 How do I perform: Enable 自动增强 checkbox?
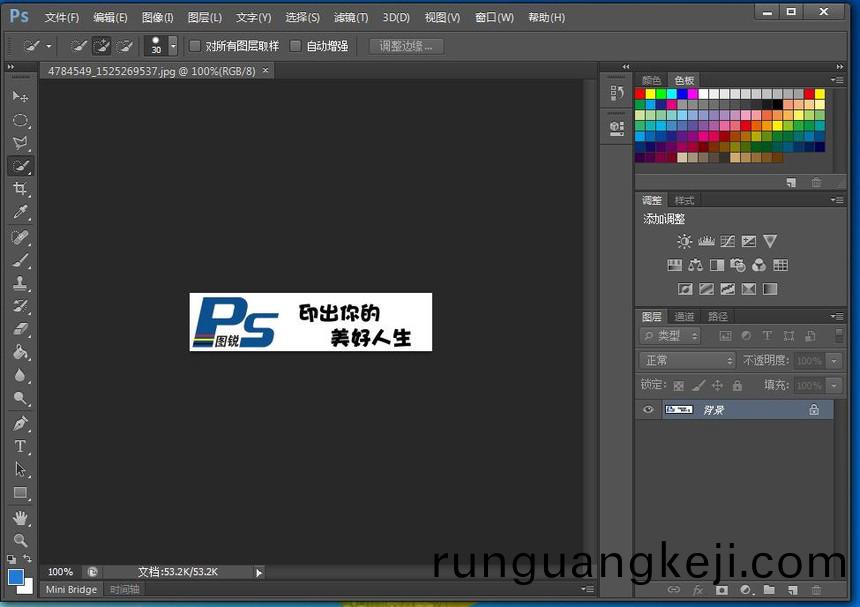coord(295,46)
